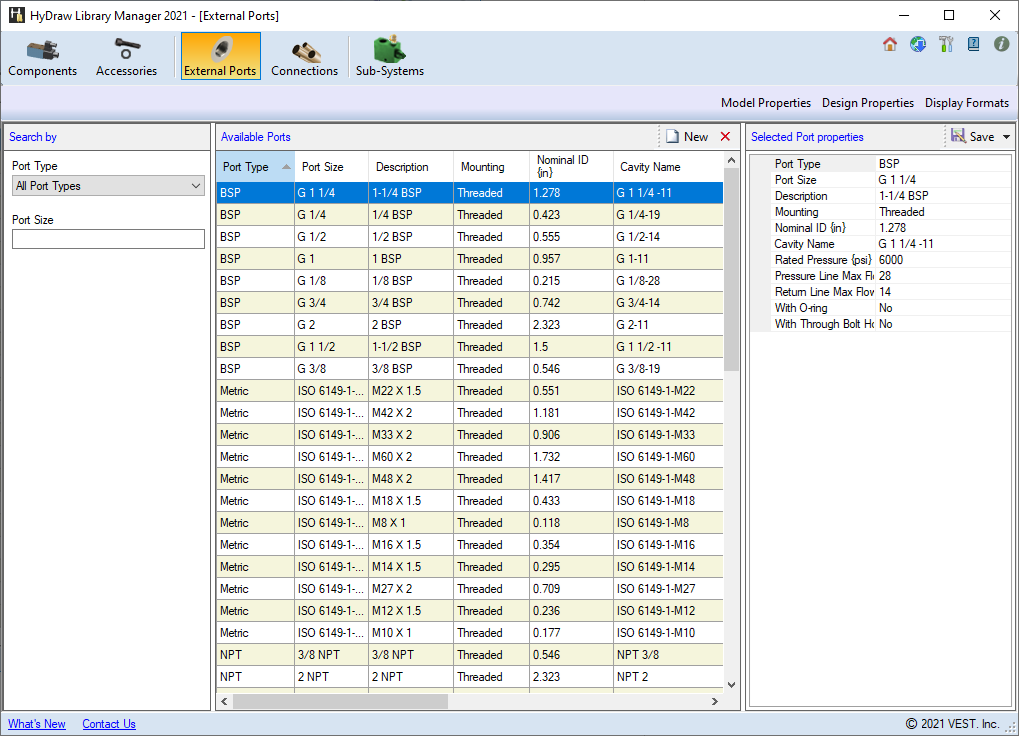Screen dimensions: 1019x736
Task: Click the vertical scrollbar down arrow
Action: [731, 684]
